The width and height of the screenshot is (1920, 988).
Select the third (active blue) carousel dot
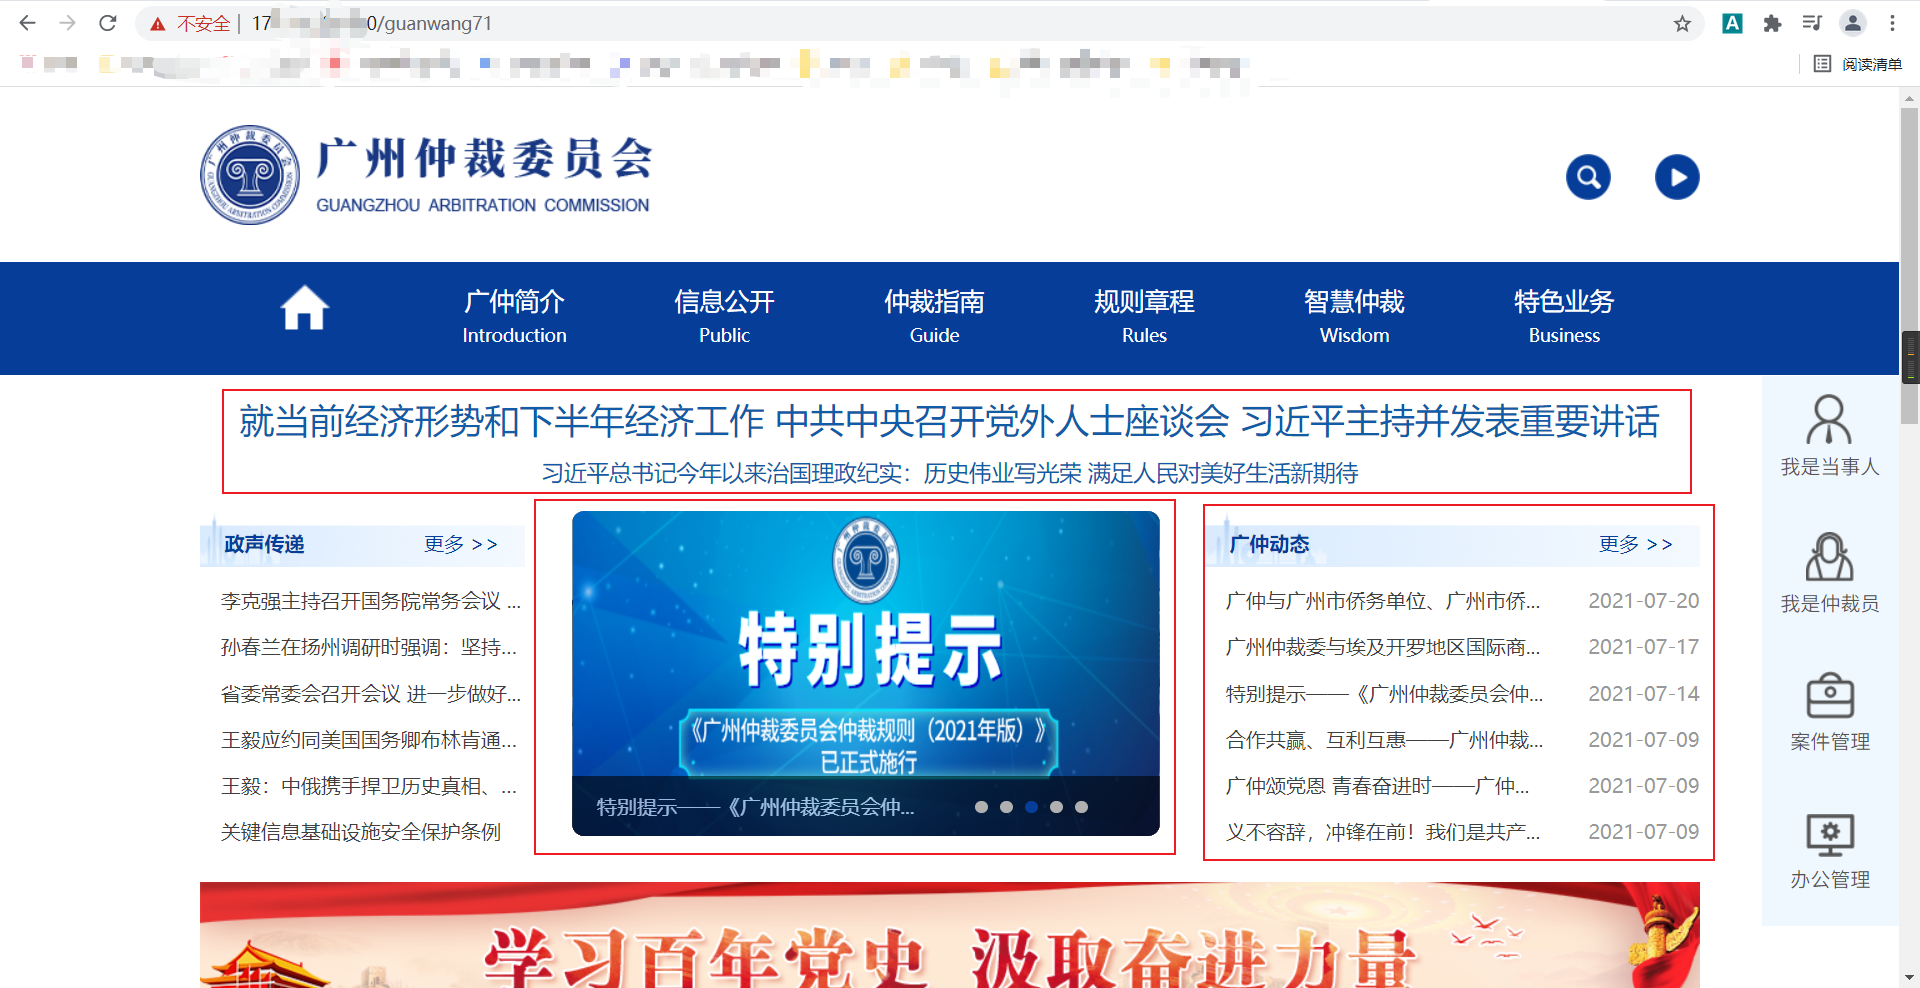click(1031, 807)
